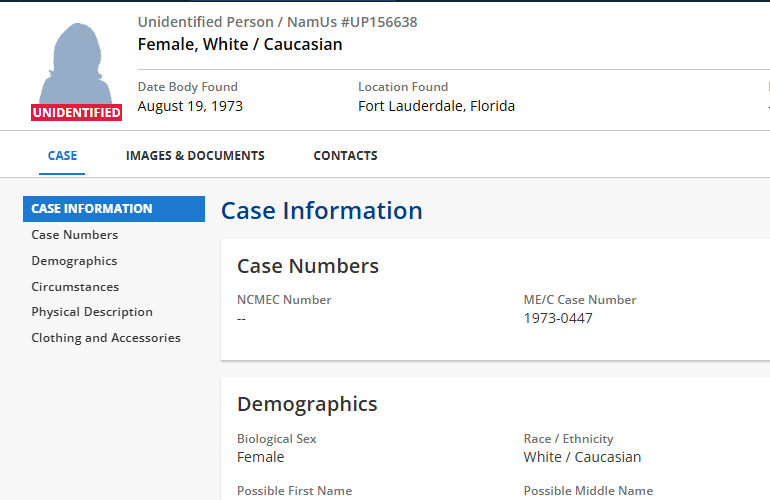Go to Clothing and Accessories section

106,338
